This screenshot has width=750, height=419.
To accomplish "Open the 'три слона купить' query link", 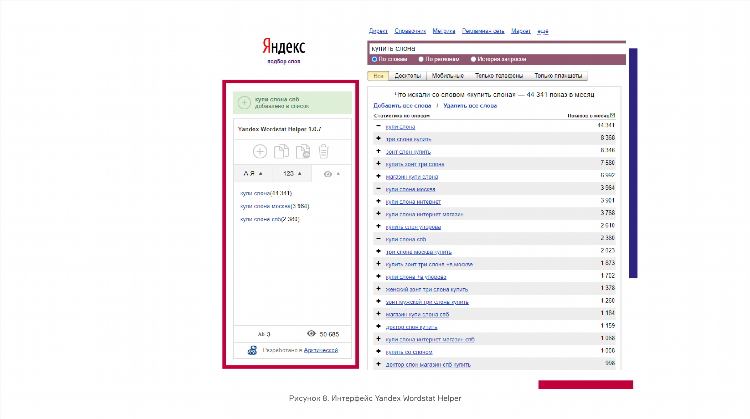I will point(408,139).
